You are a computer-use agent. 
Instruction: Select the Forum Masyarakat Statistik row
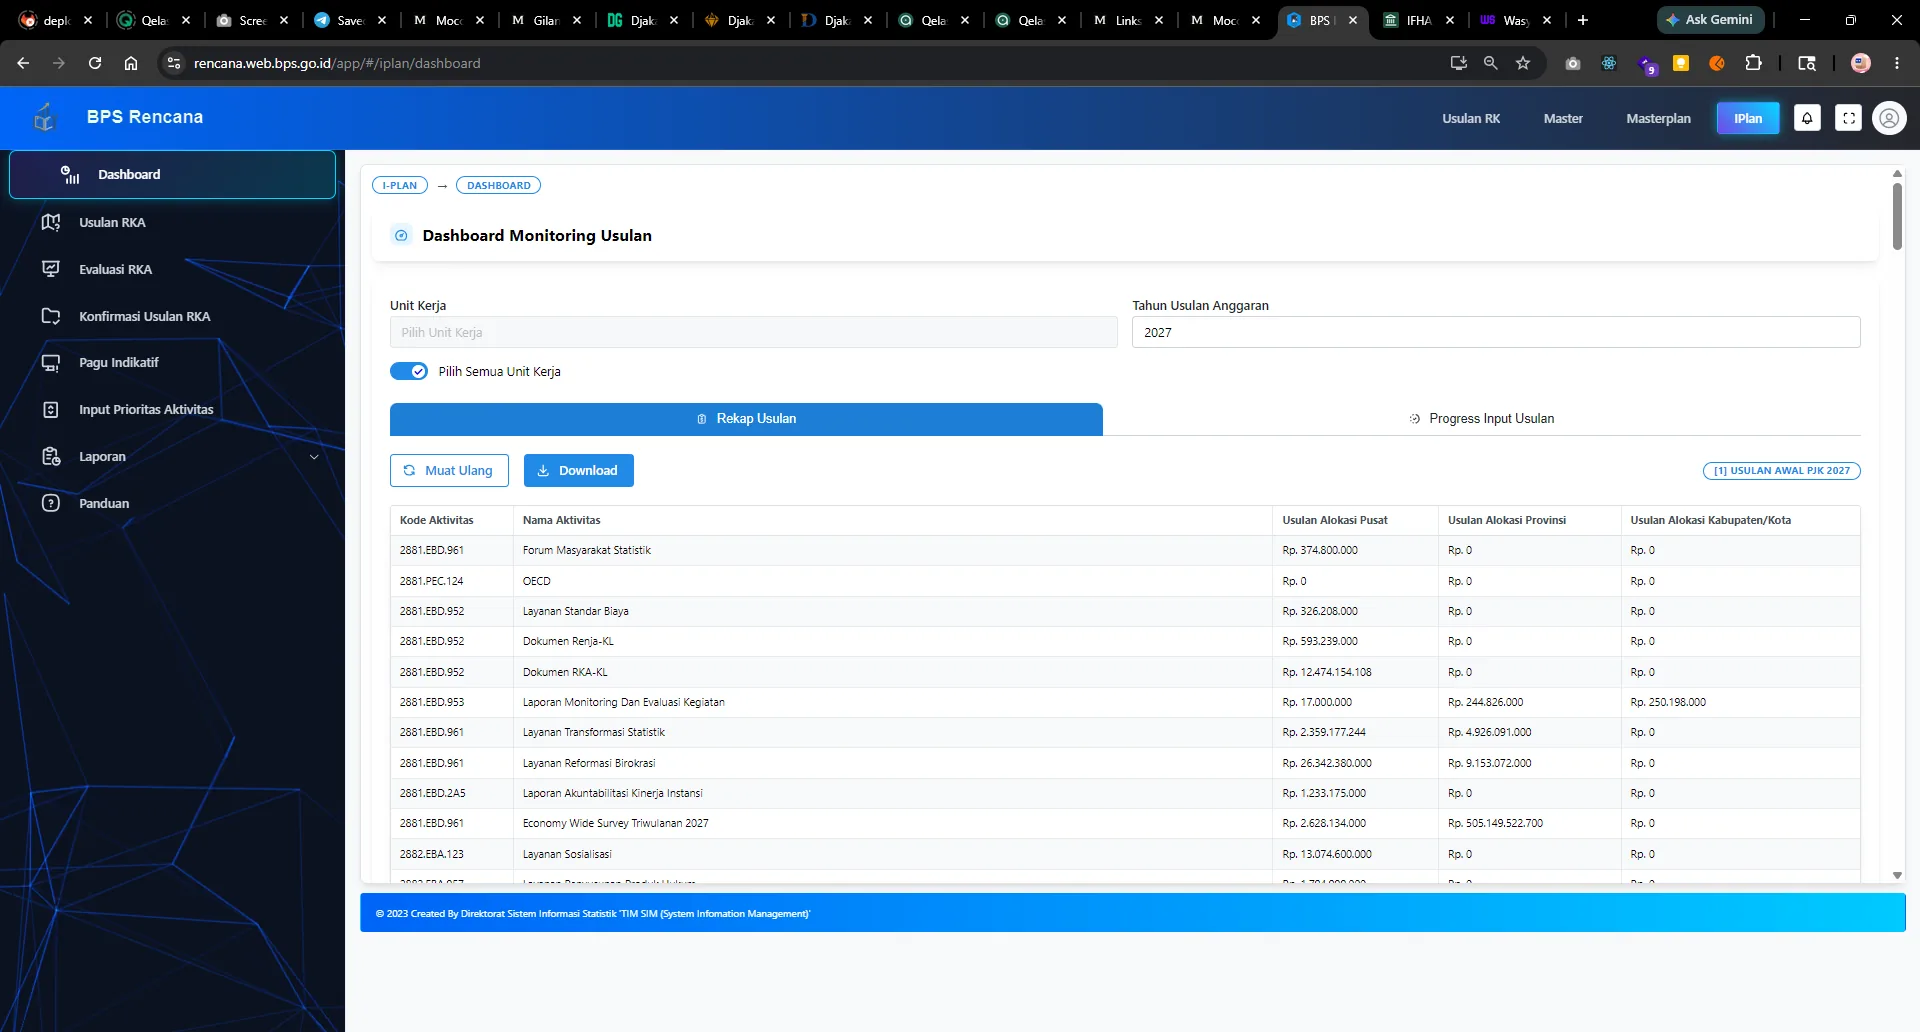click(x=1125, y=550)
